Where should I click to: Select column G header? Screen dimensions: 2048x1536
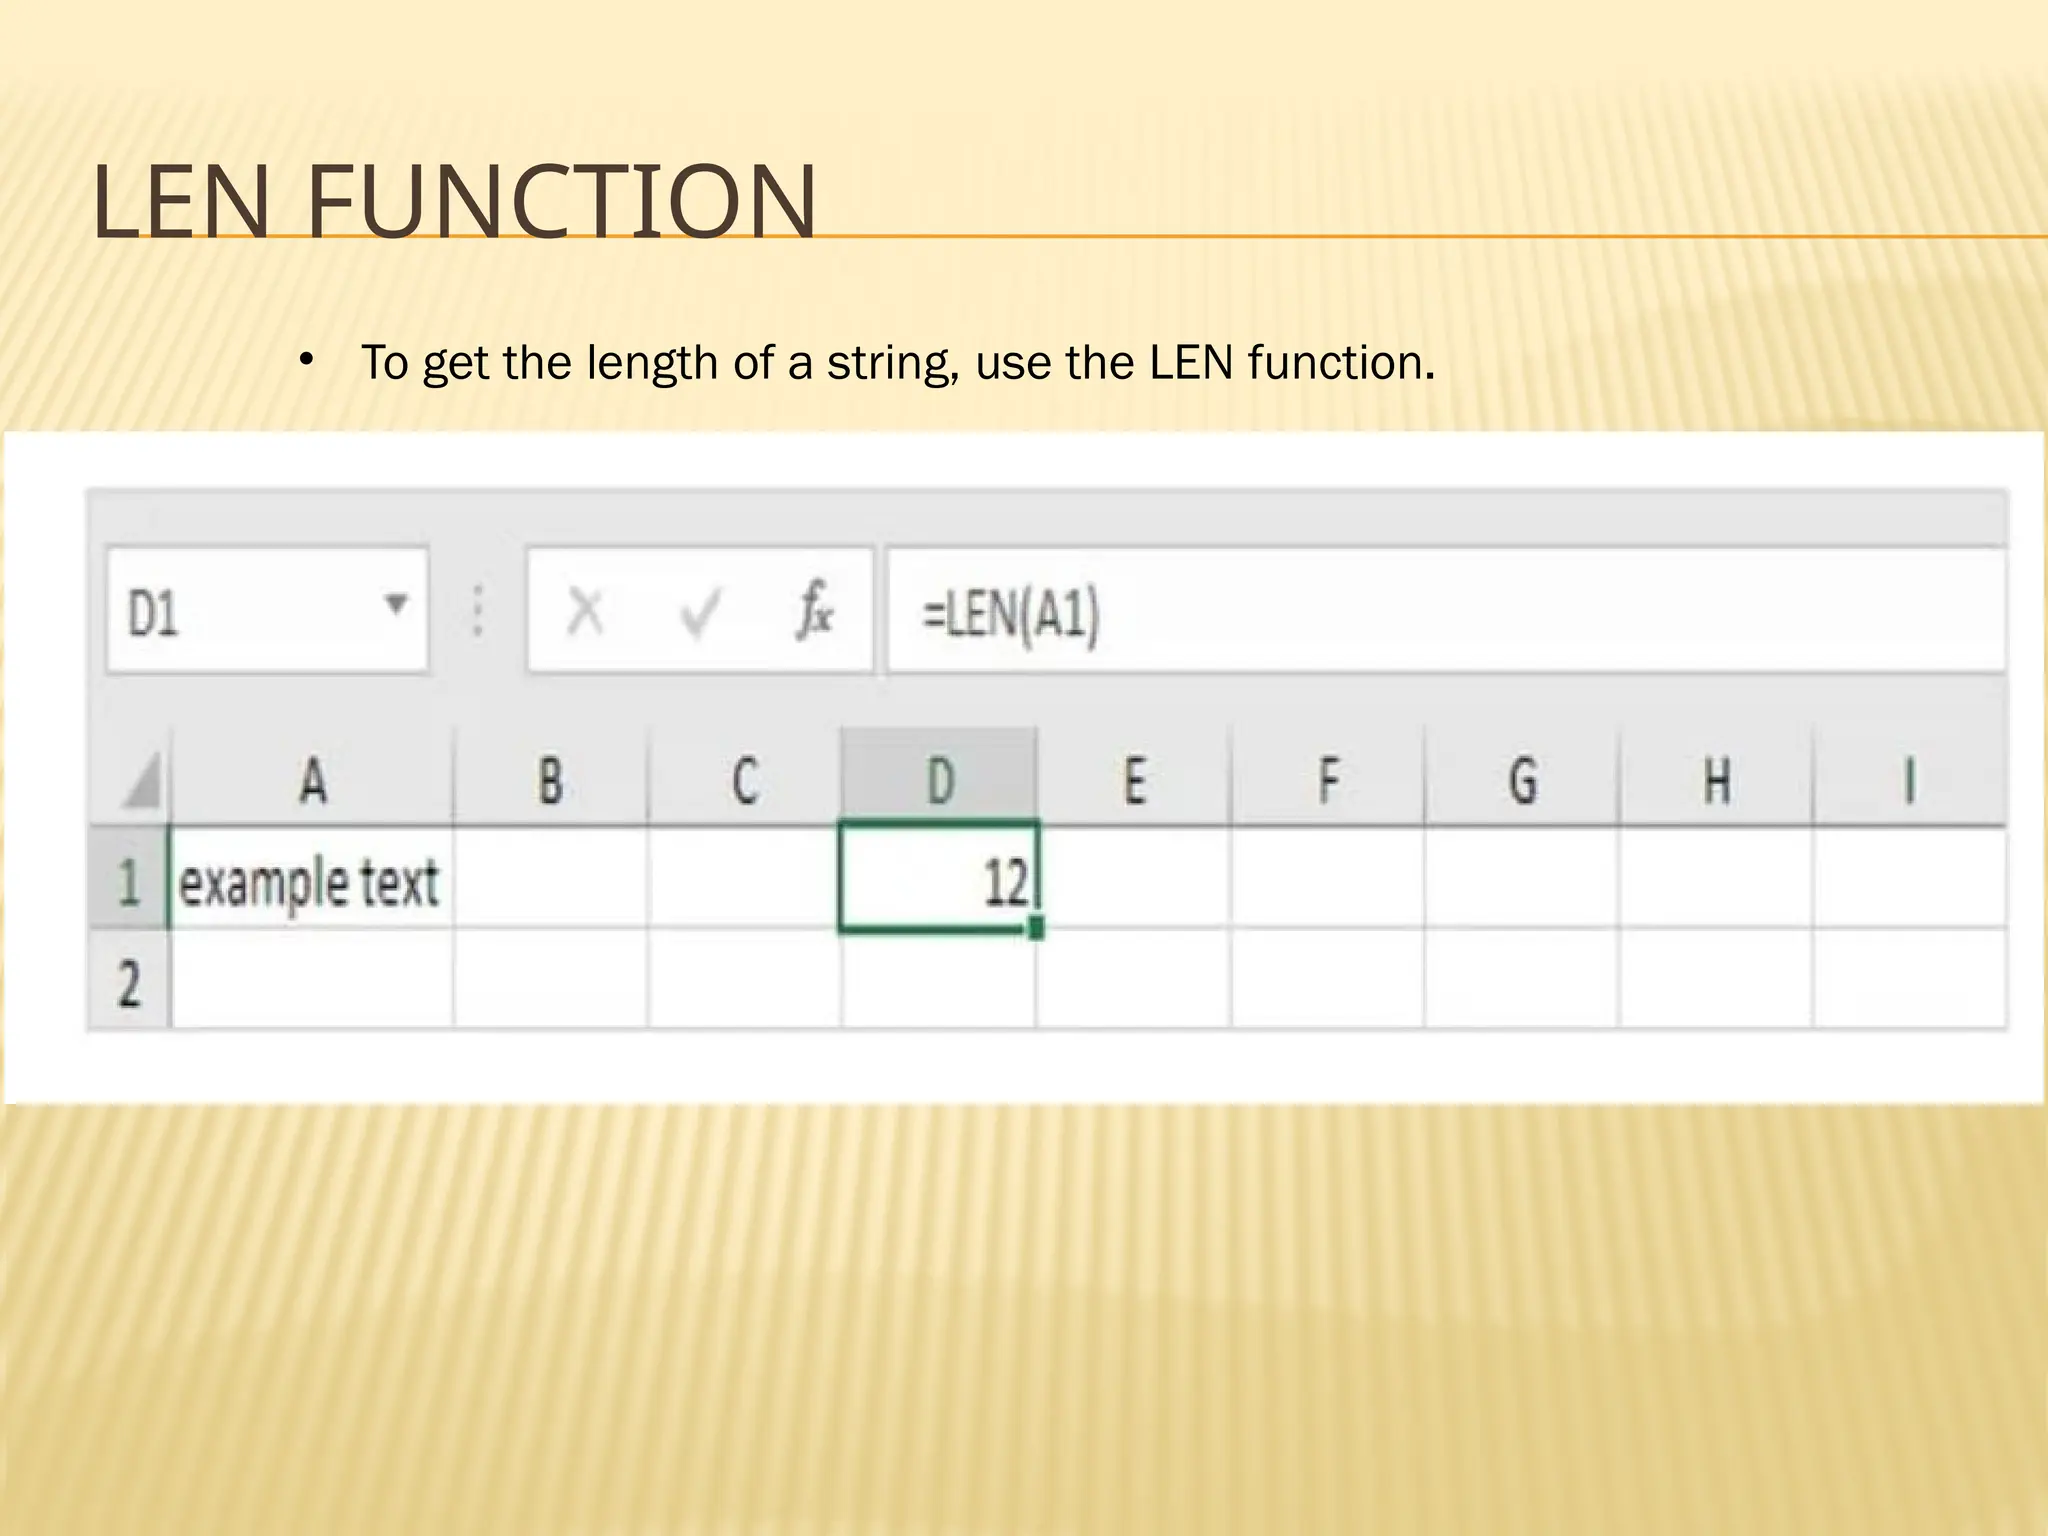pyautogui.click(x=1522, y=780)
